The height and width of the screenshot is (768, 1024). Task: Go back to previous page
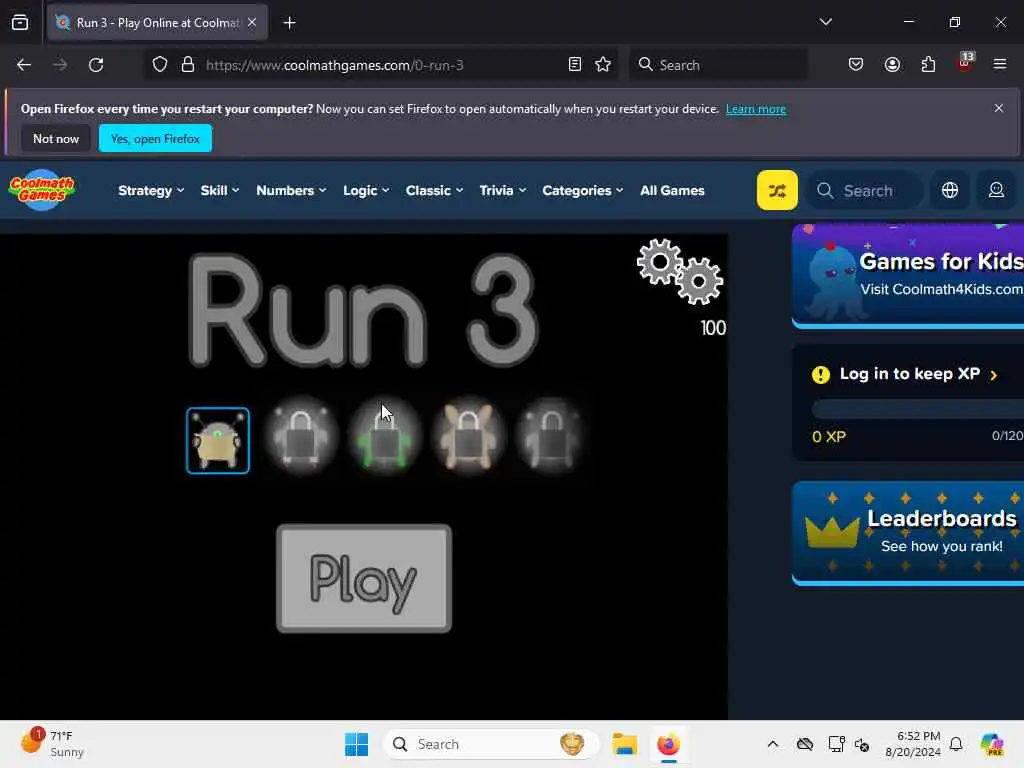point(24,65)
